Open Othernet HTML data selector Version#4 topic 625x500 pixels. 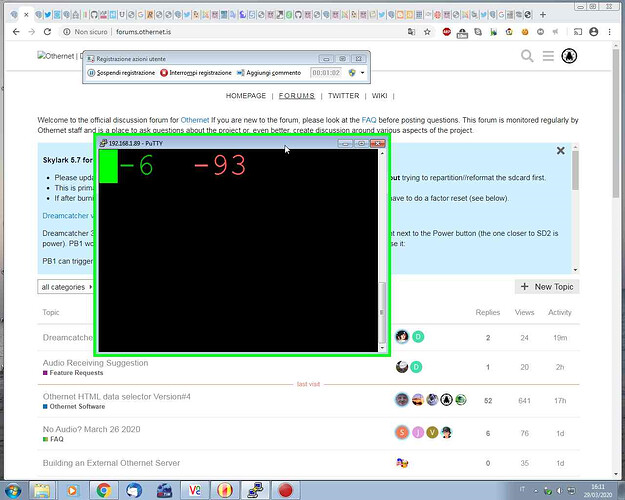[116, 397]
